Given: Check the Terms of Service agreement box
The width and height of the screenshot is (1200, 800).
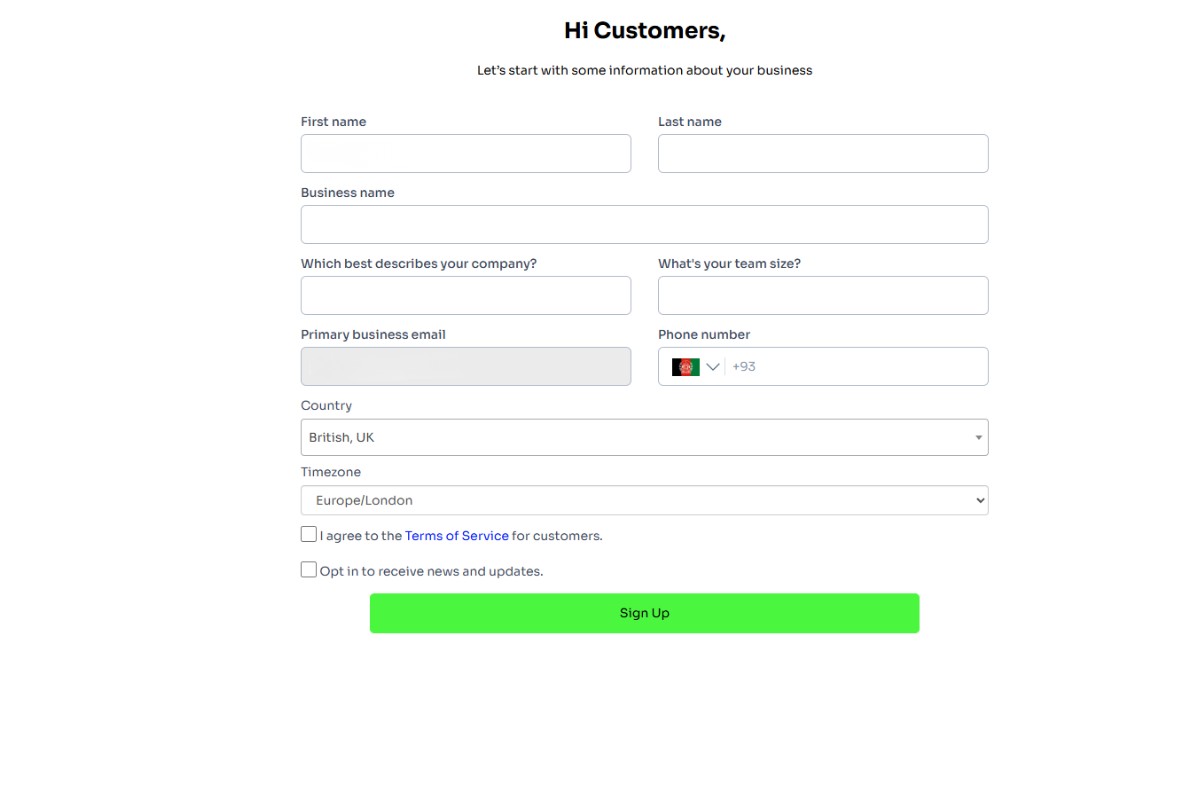Looking at the screenshot, I should 309,534.
